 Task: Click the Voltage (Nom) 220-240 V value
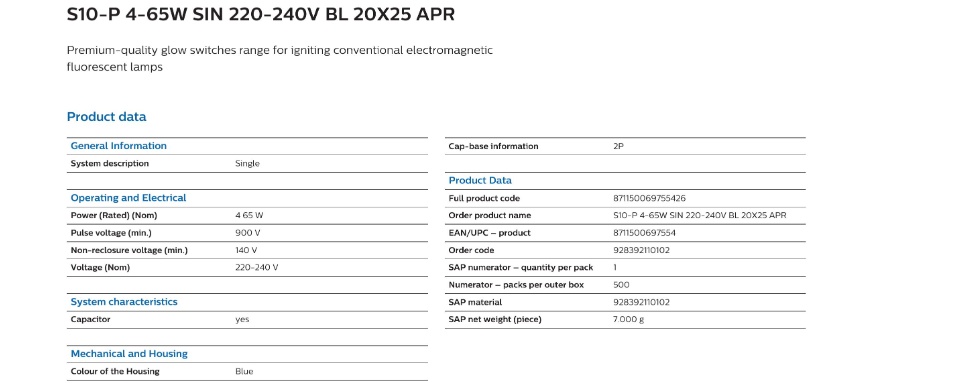(257, 267)
